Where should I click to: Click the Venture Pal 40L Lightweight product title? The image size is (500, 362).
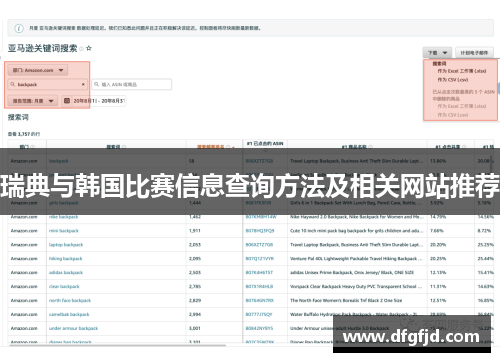(x=356, y=259)
